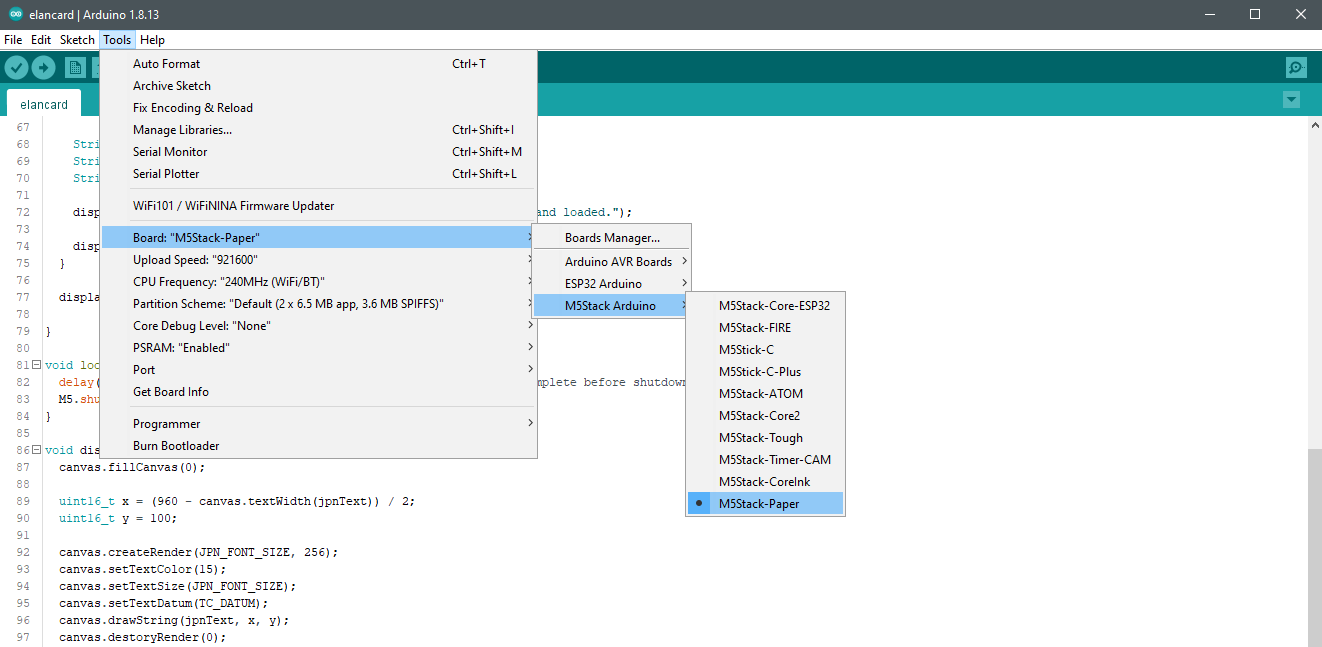Select M5Stack-FIRE board
The width and height of the screenshot is (1322, 647).
point(766,328)
